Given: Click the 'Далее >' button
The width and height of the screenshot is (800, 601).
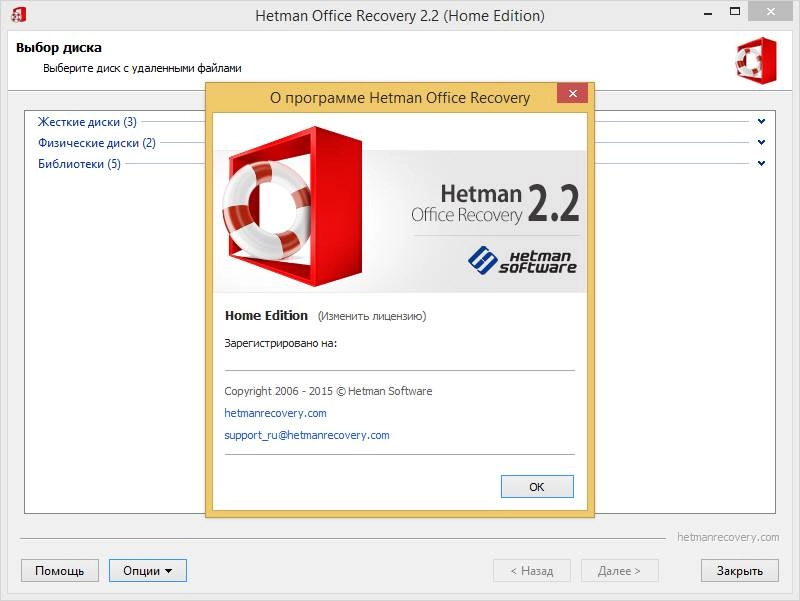Looking at the screenshot, I should tap(619, 570).
